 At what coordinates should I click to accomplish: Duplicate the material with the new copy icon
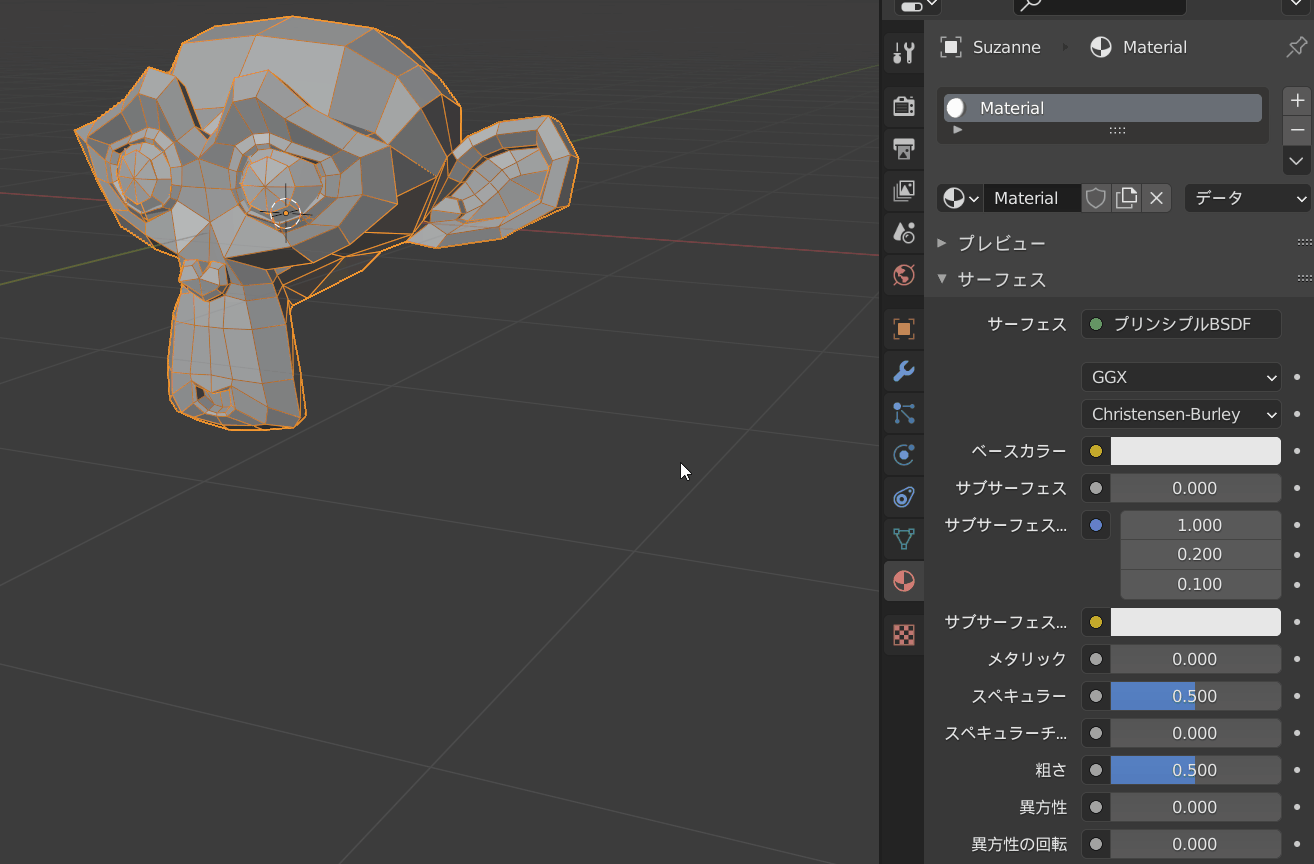tap(1126, 198)
